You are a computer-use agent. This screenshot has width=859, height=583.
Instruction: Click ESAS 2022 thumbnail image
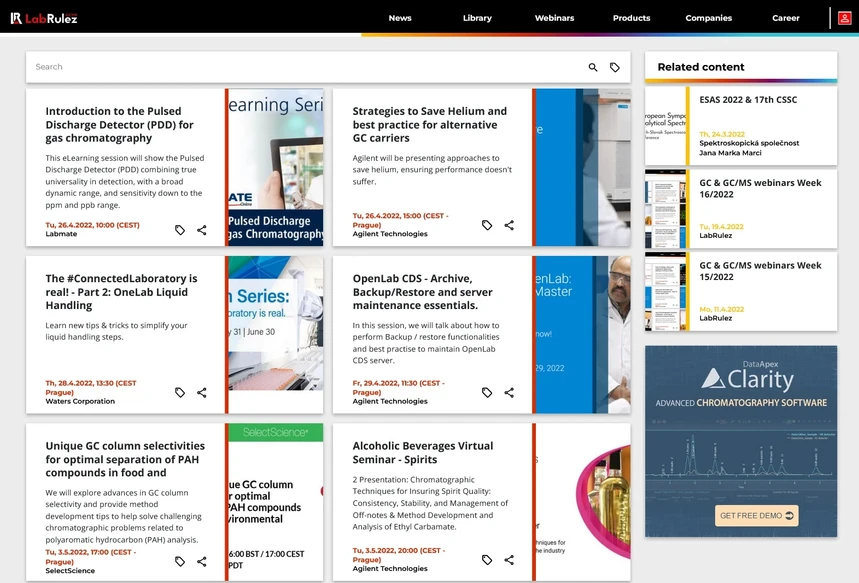tap(665, 125)
